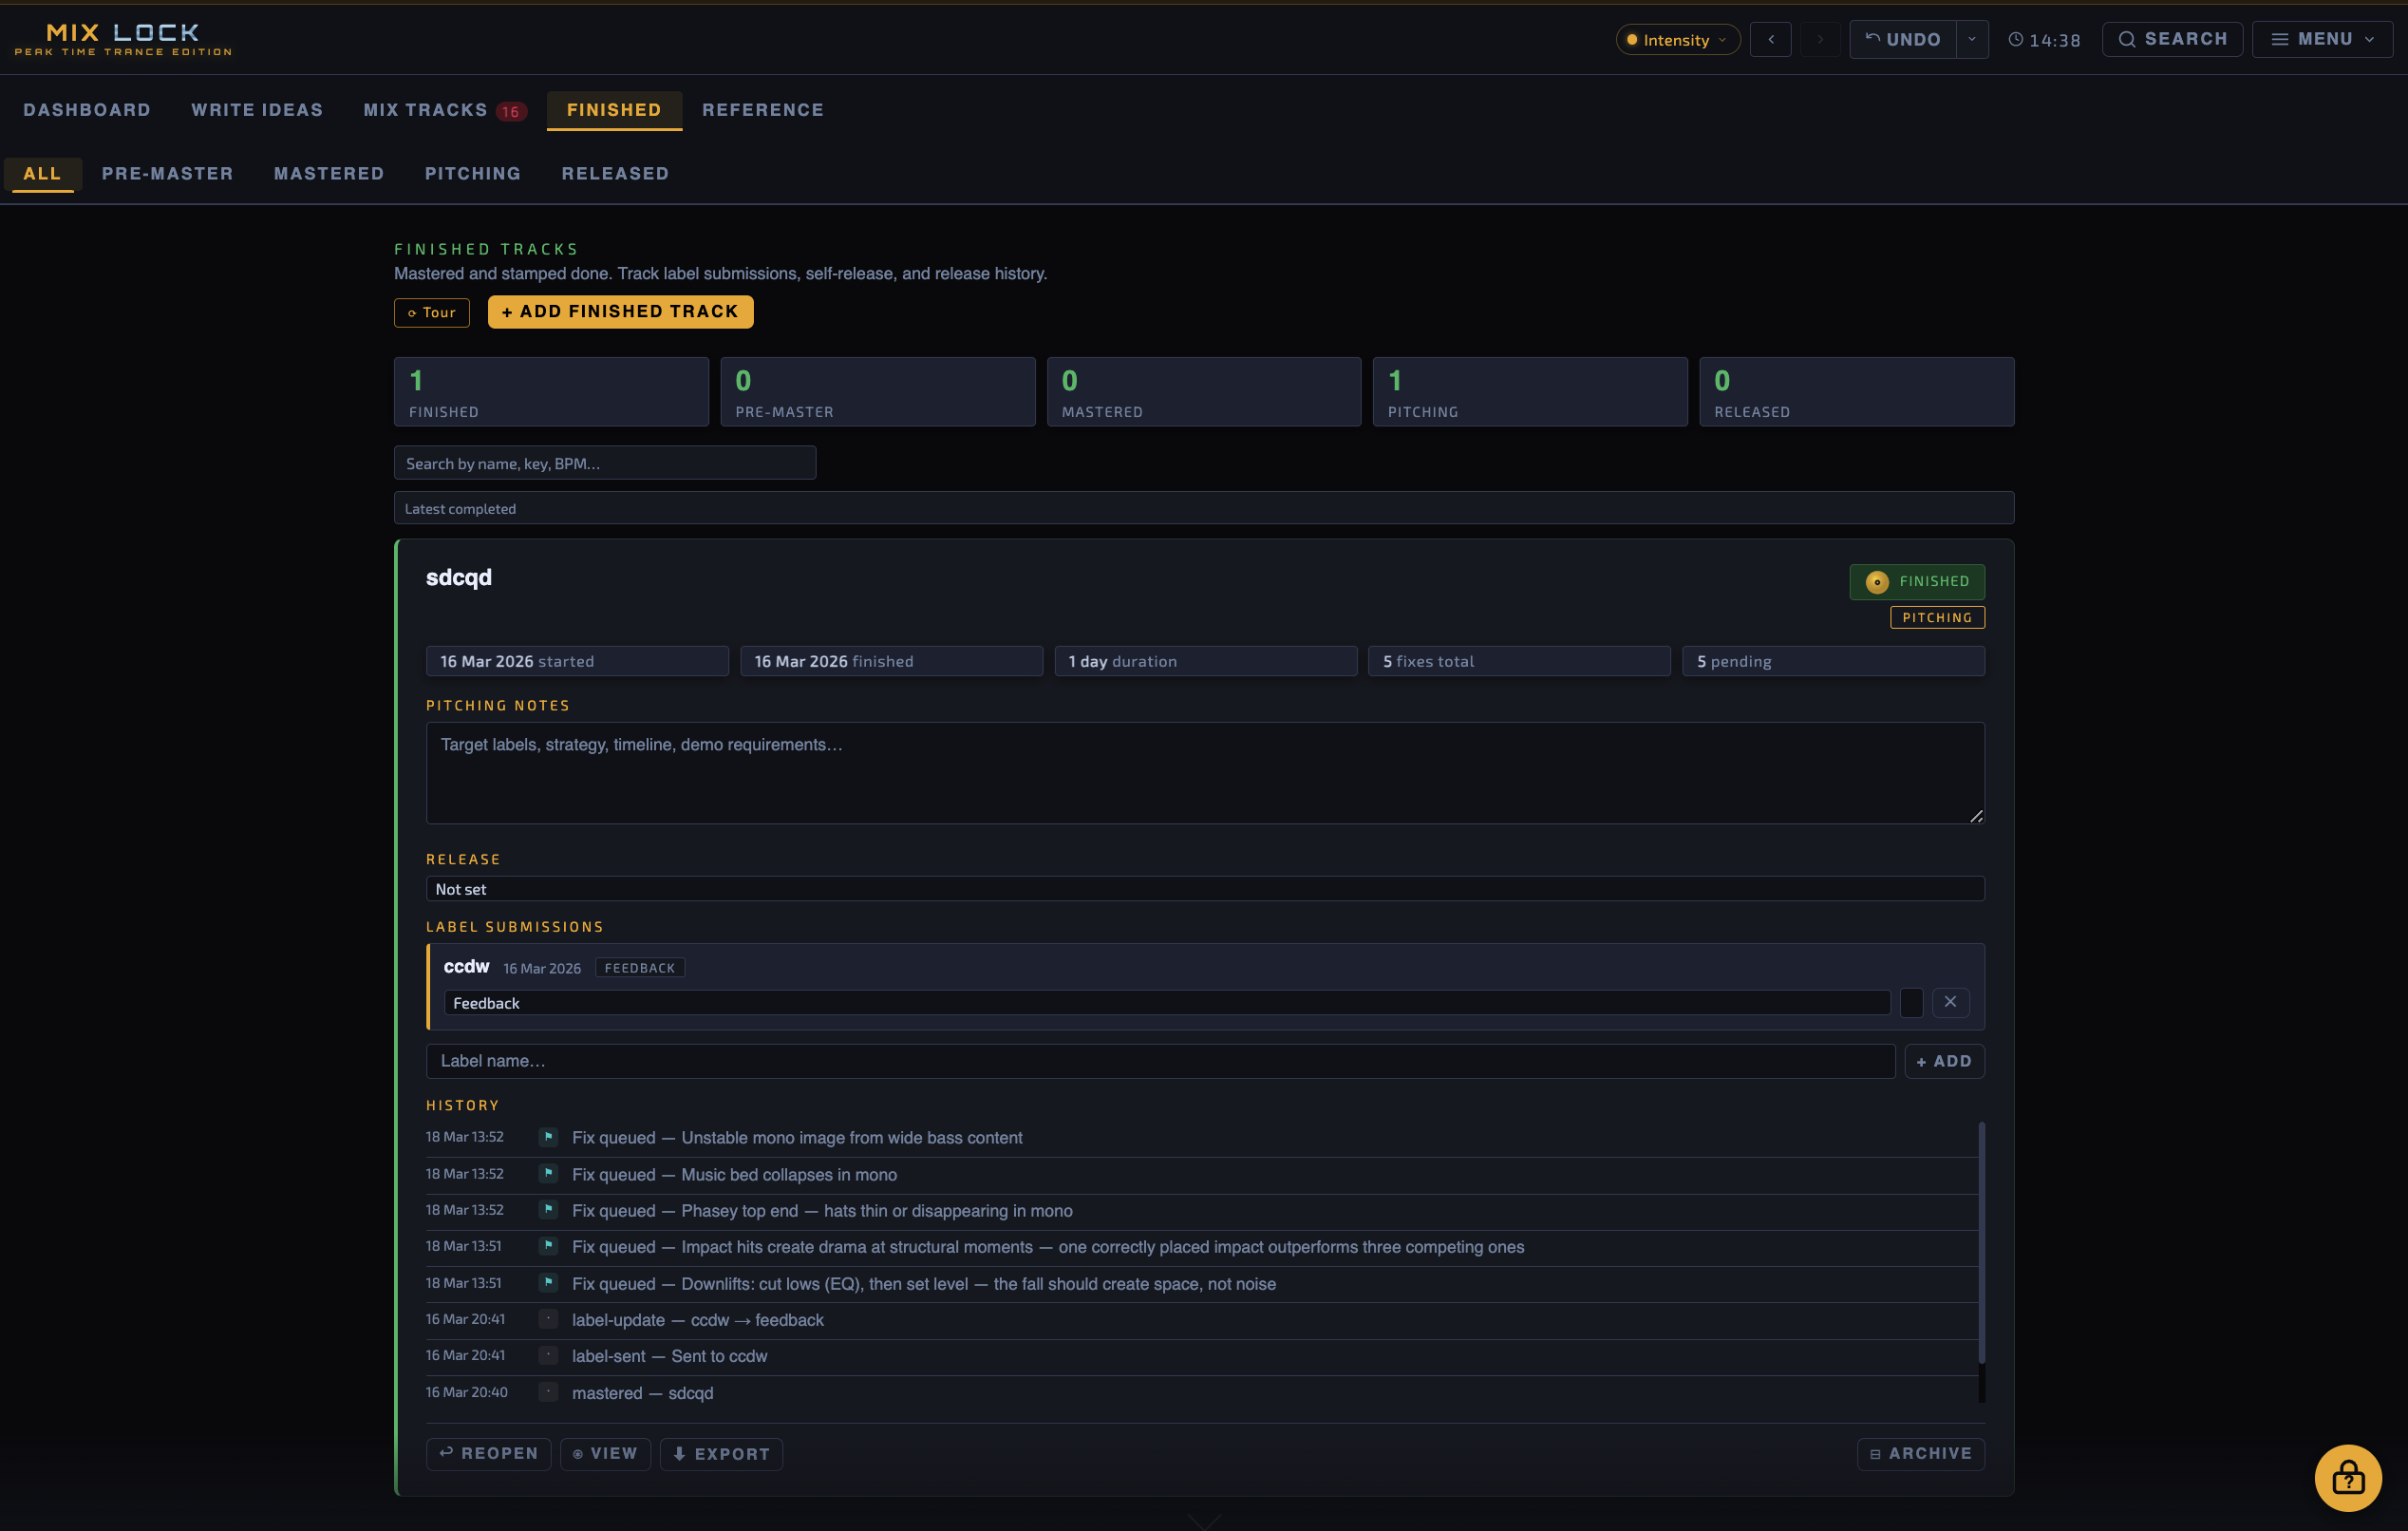Click the flag icon beside Music bed collapses
2408x1531 pixels.
[548, 1173]
